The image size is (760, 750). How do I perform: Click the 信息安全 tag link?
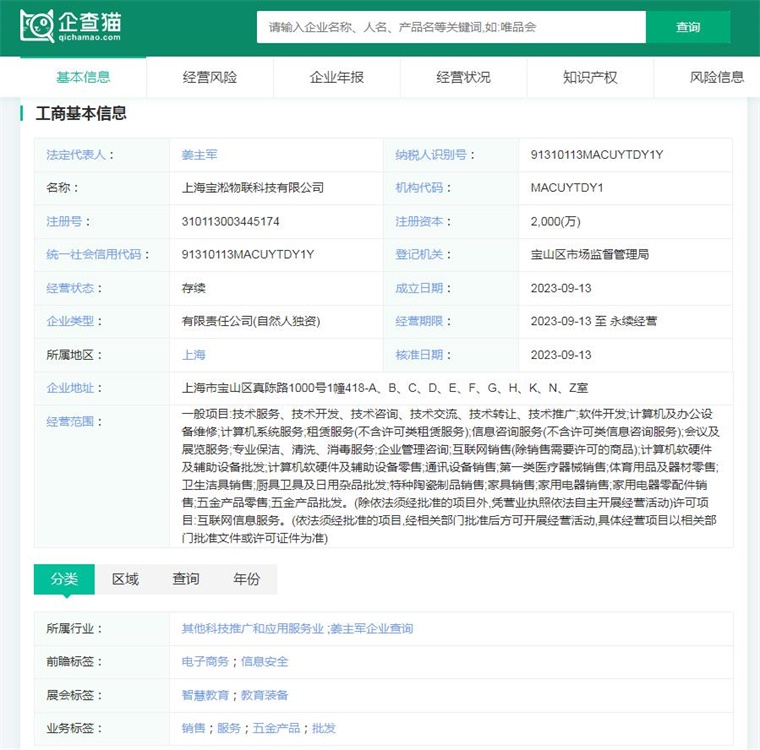click(265, 662)
